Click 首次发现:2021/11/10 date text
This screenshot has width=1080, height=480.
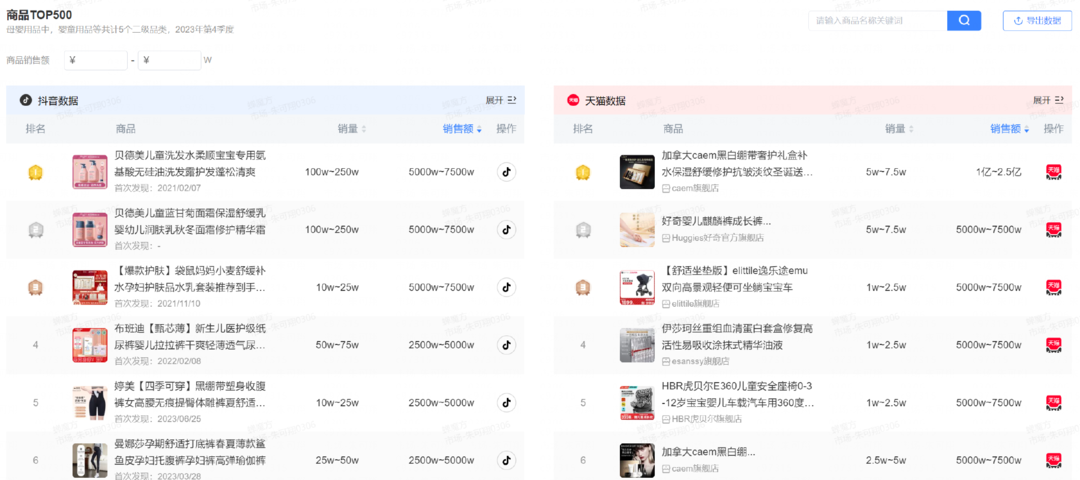pos(157,304)
